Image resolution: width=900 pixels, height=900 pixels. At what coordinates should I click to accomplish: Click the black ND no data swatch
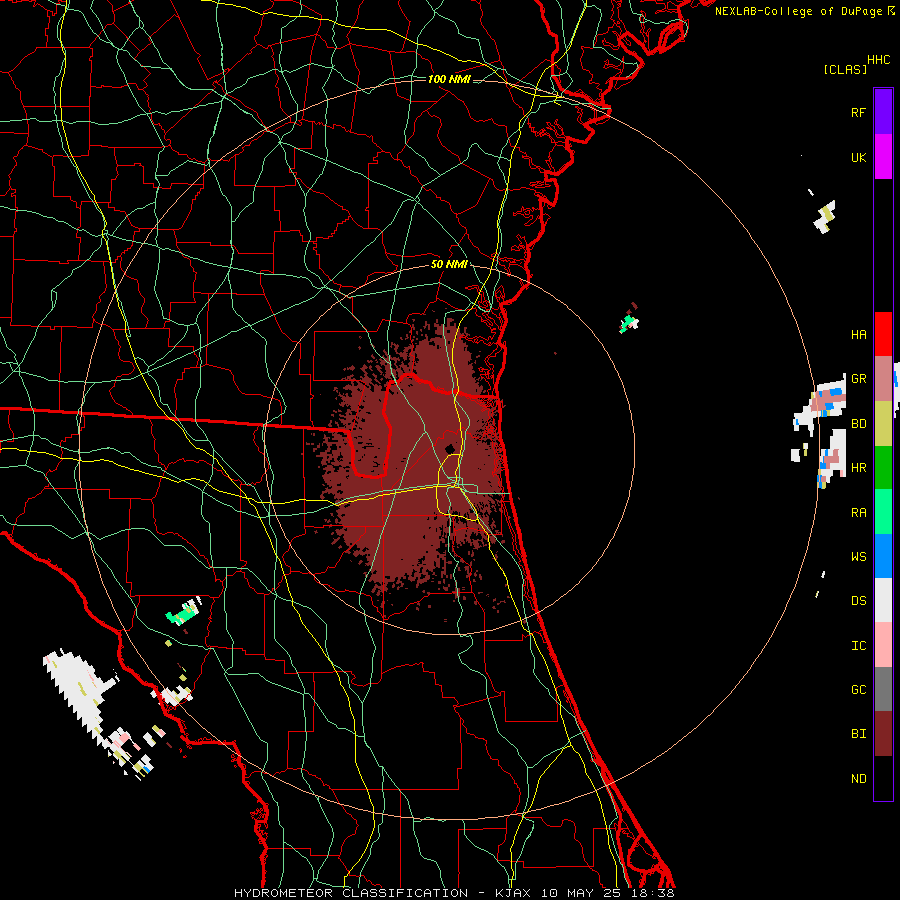(x=883, y=778)
